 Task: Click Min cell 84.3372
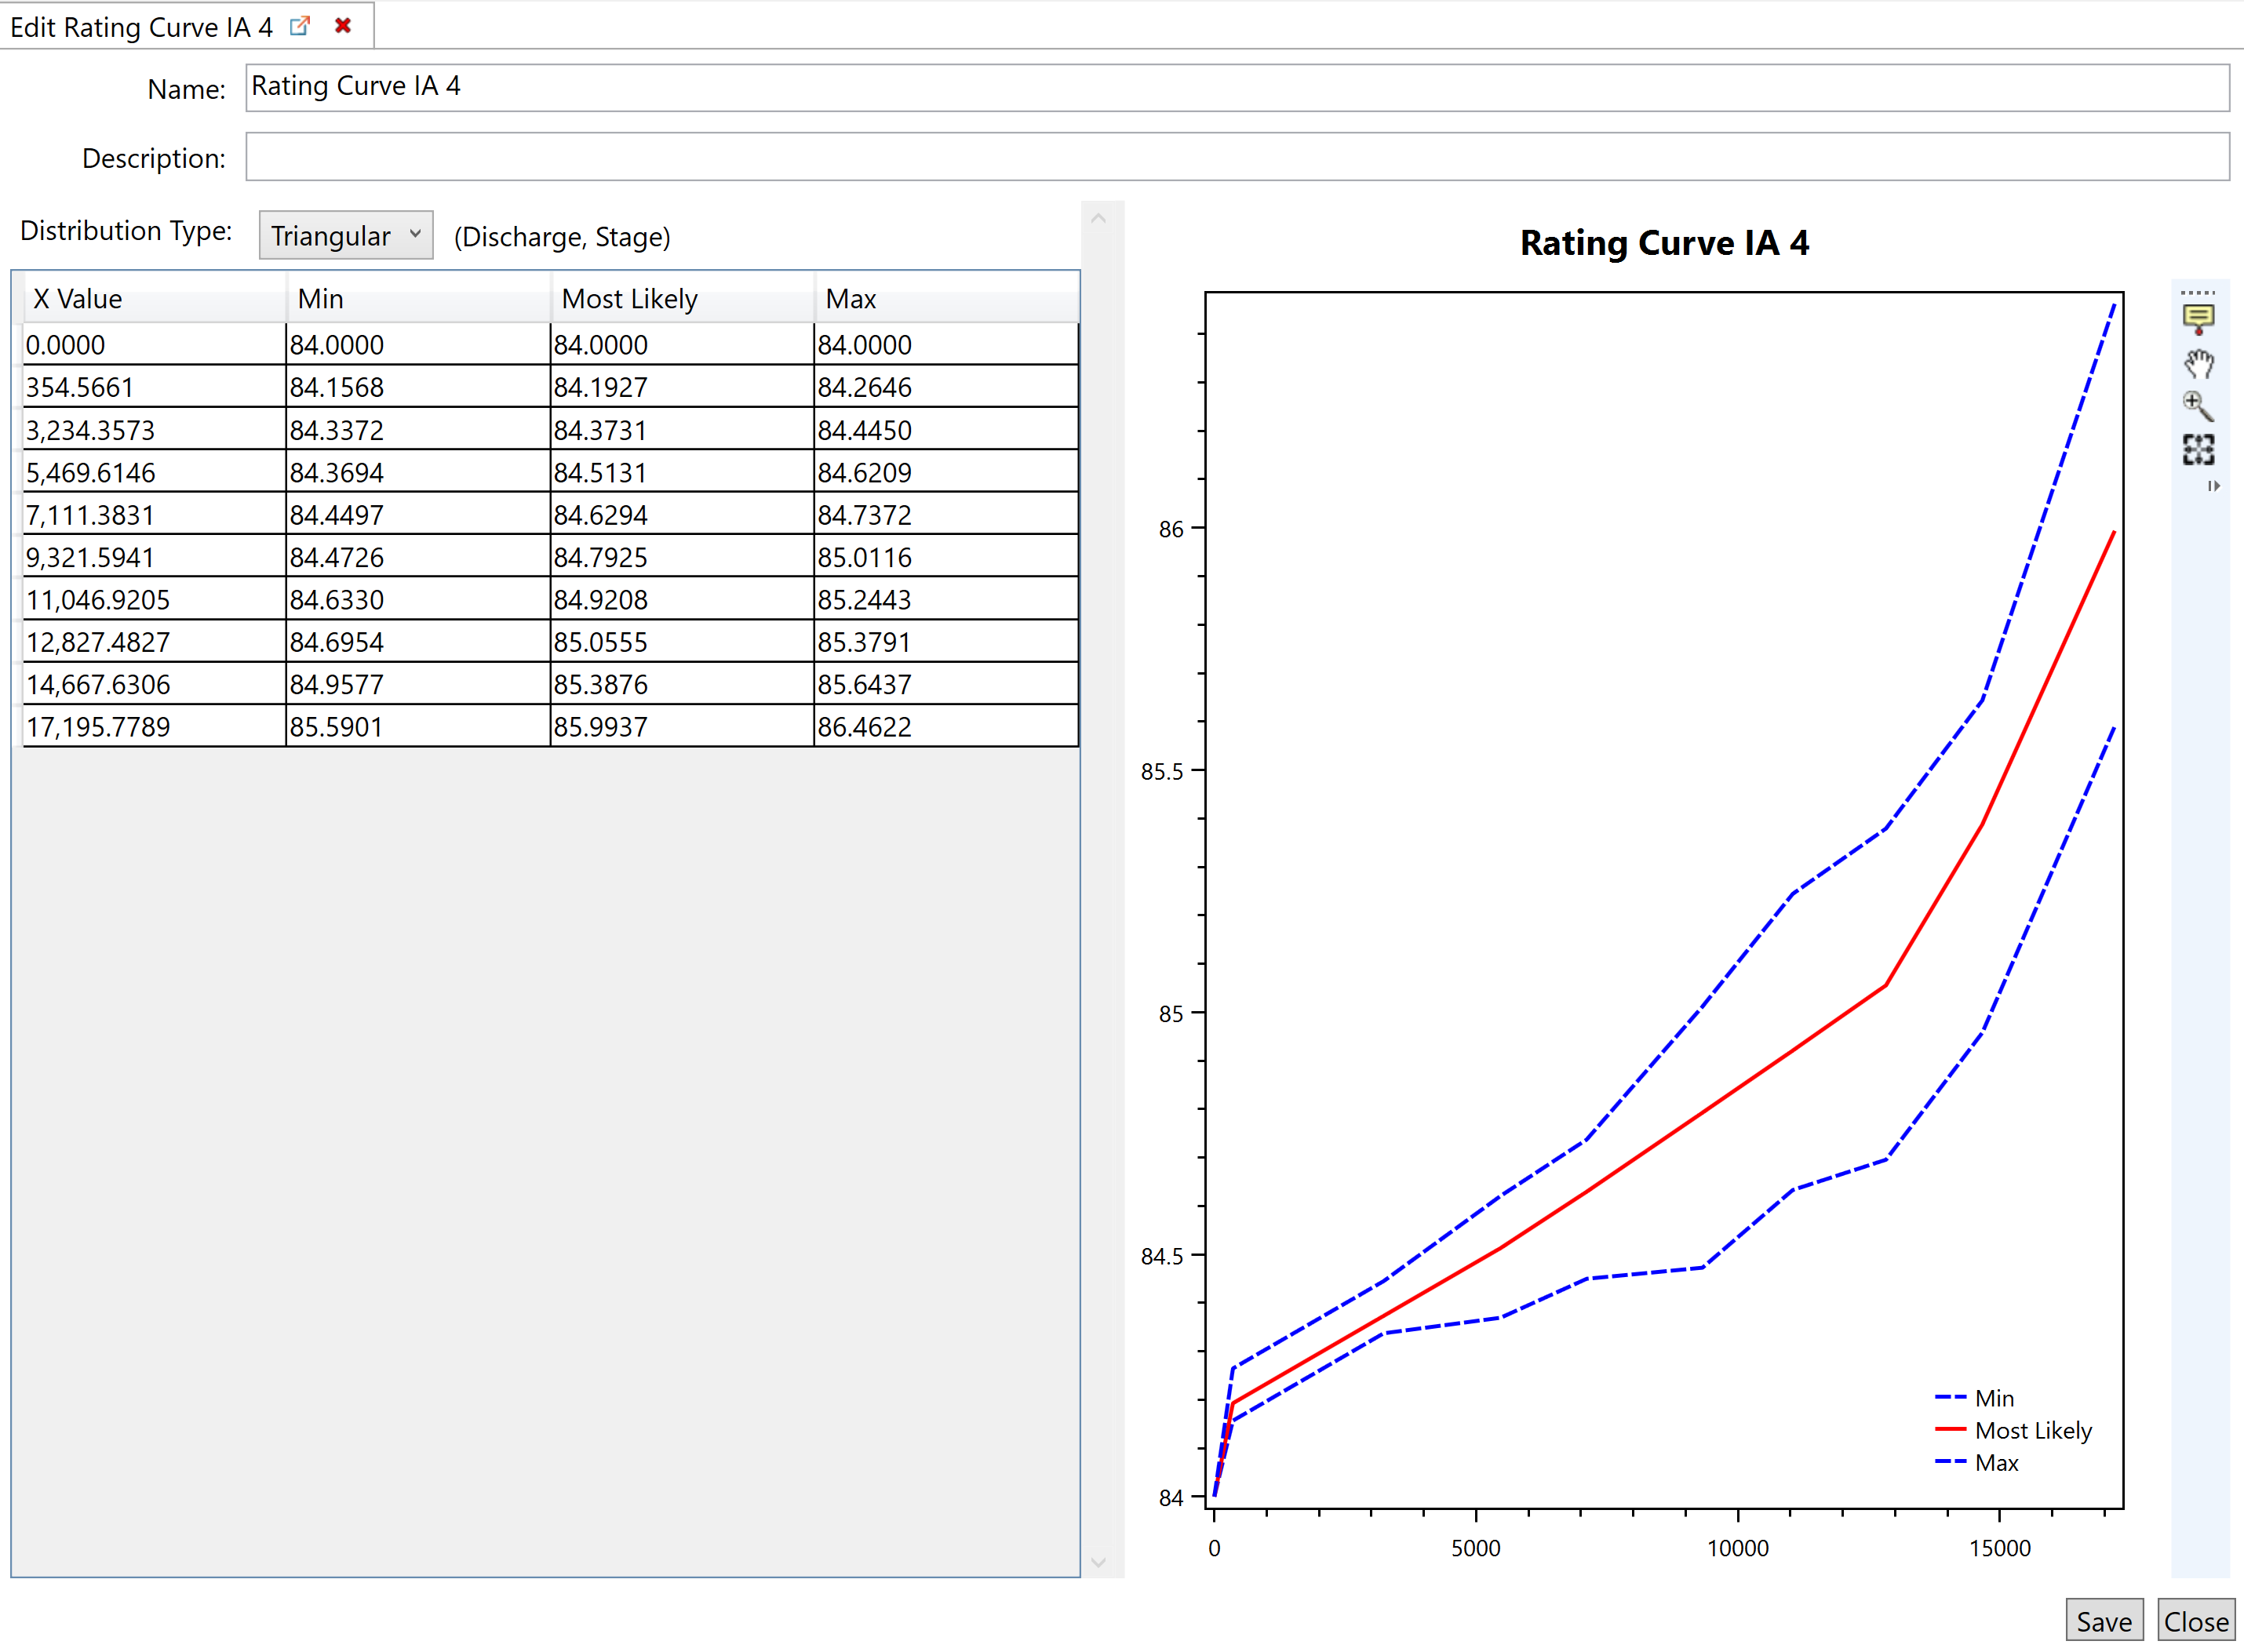(x=418, y=430)
